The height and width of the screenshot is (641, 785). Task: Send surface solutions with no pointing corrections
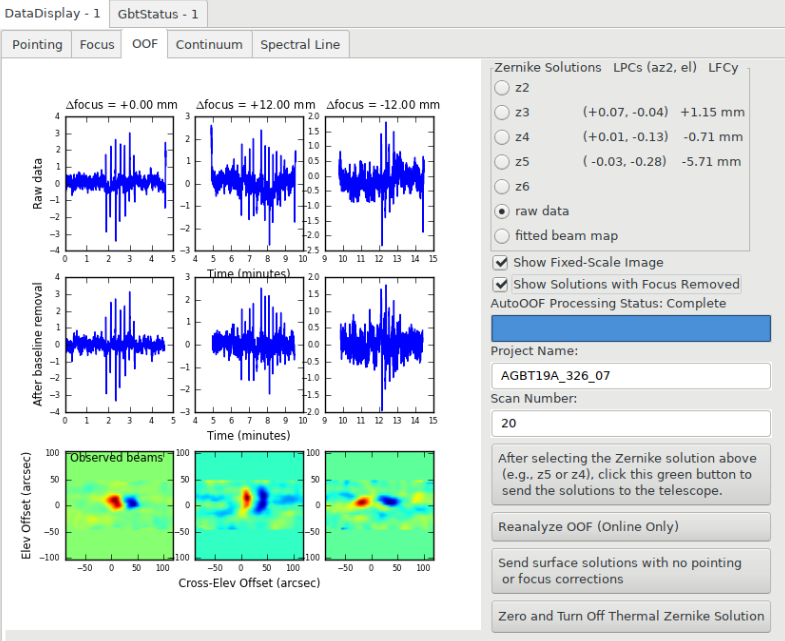point(631,570)
